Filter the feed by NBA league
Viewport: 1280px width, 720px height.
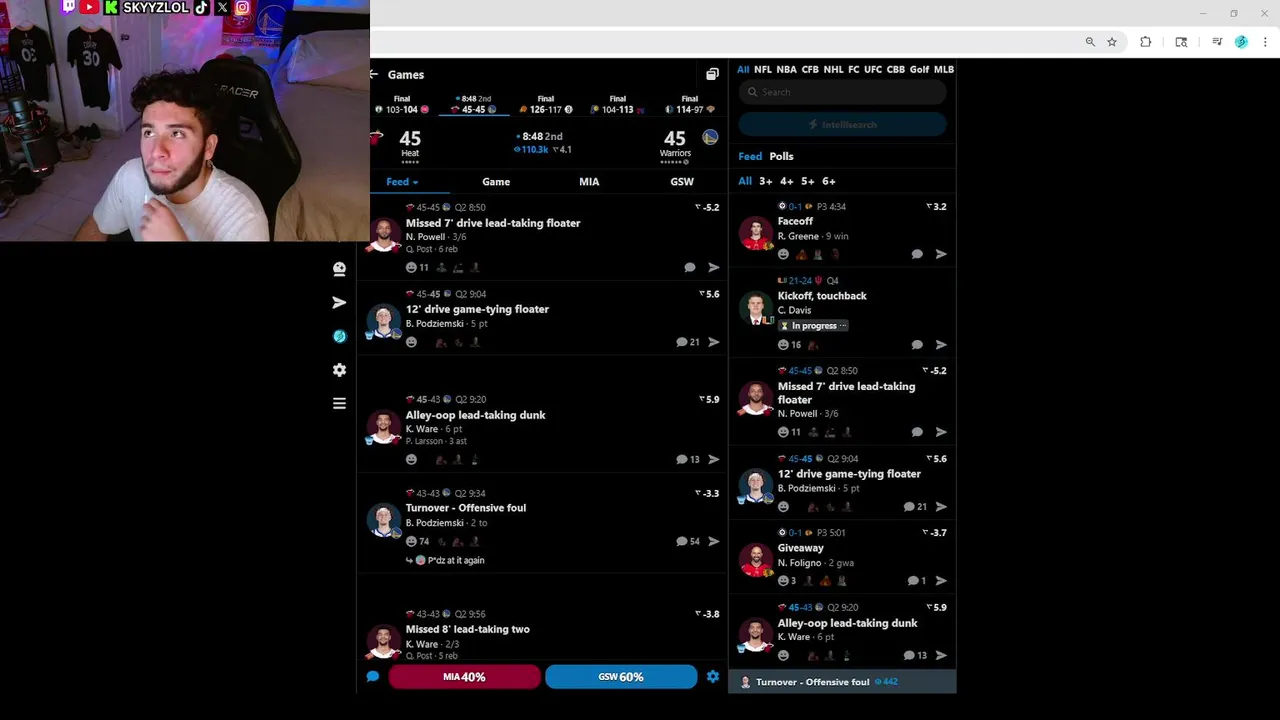tap(787, 70)
